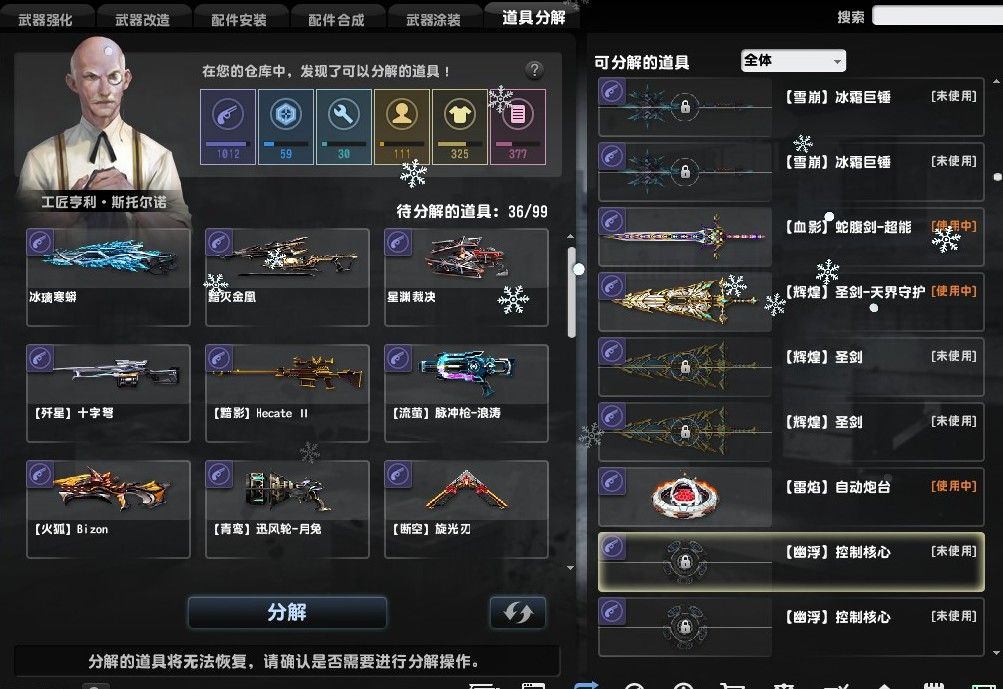This screenshot has width=1003, height=689.
Task: Switch to the 武器强化 tab
Action: click(46, 18)
